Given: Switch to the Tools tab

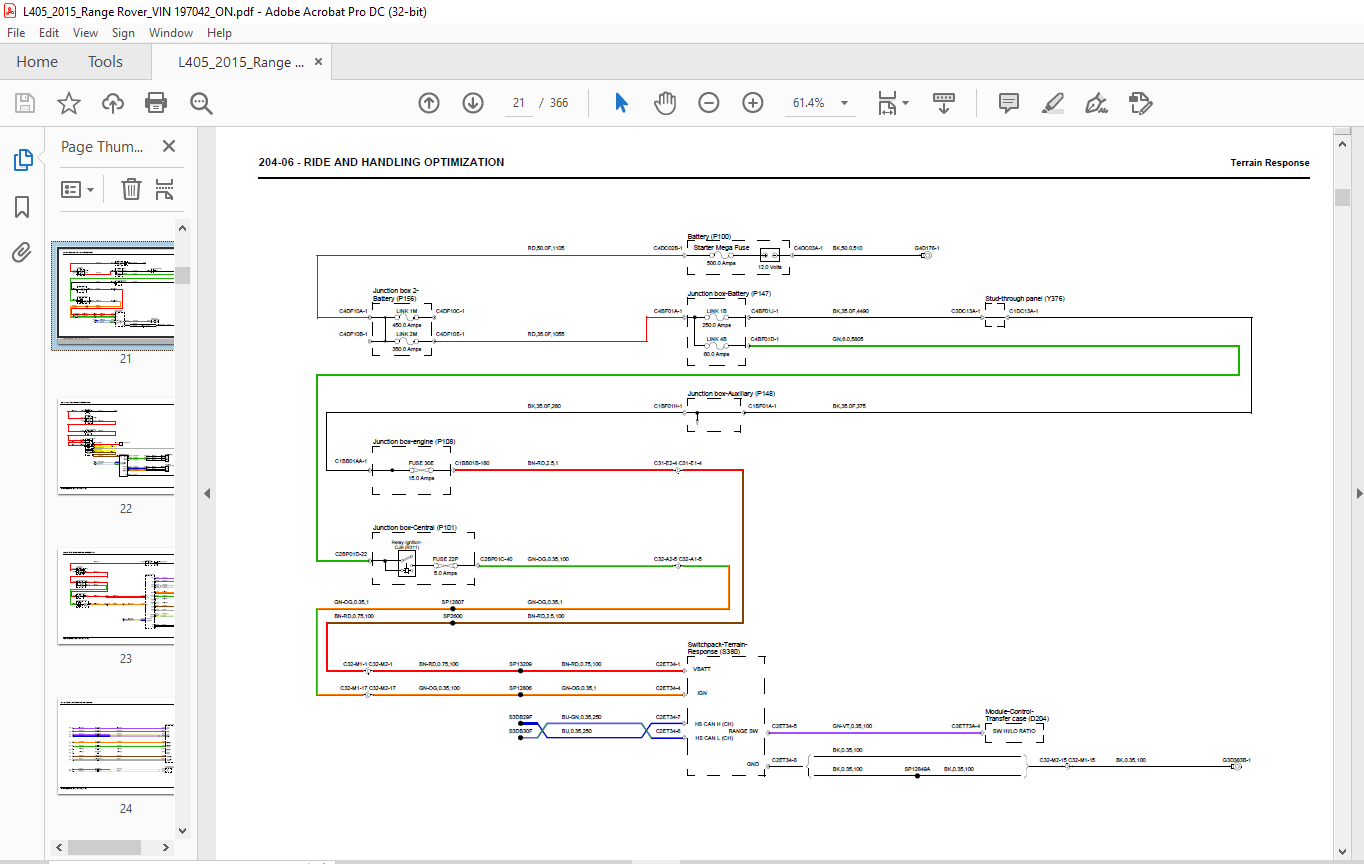Looking at the screenshot, I should [105, 62].
